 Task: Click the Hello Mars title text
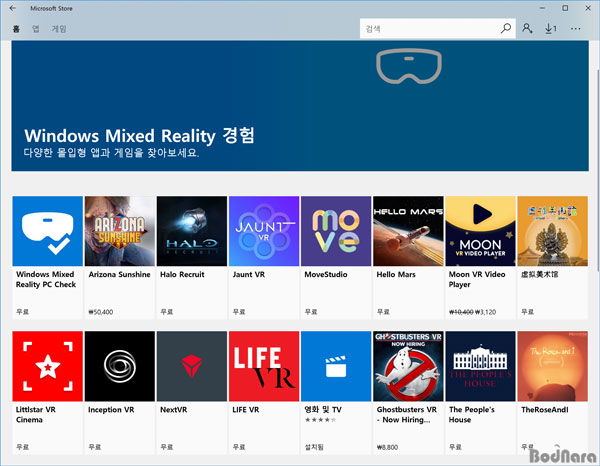[396, 274]
